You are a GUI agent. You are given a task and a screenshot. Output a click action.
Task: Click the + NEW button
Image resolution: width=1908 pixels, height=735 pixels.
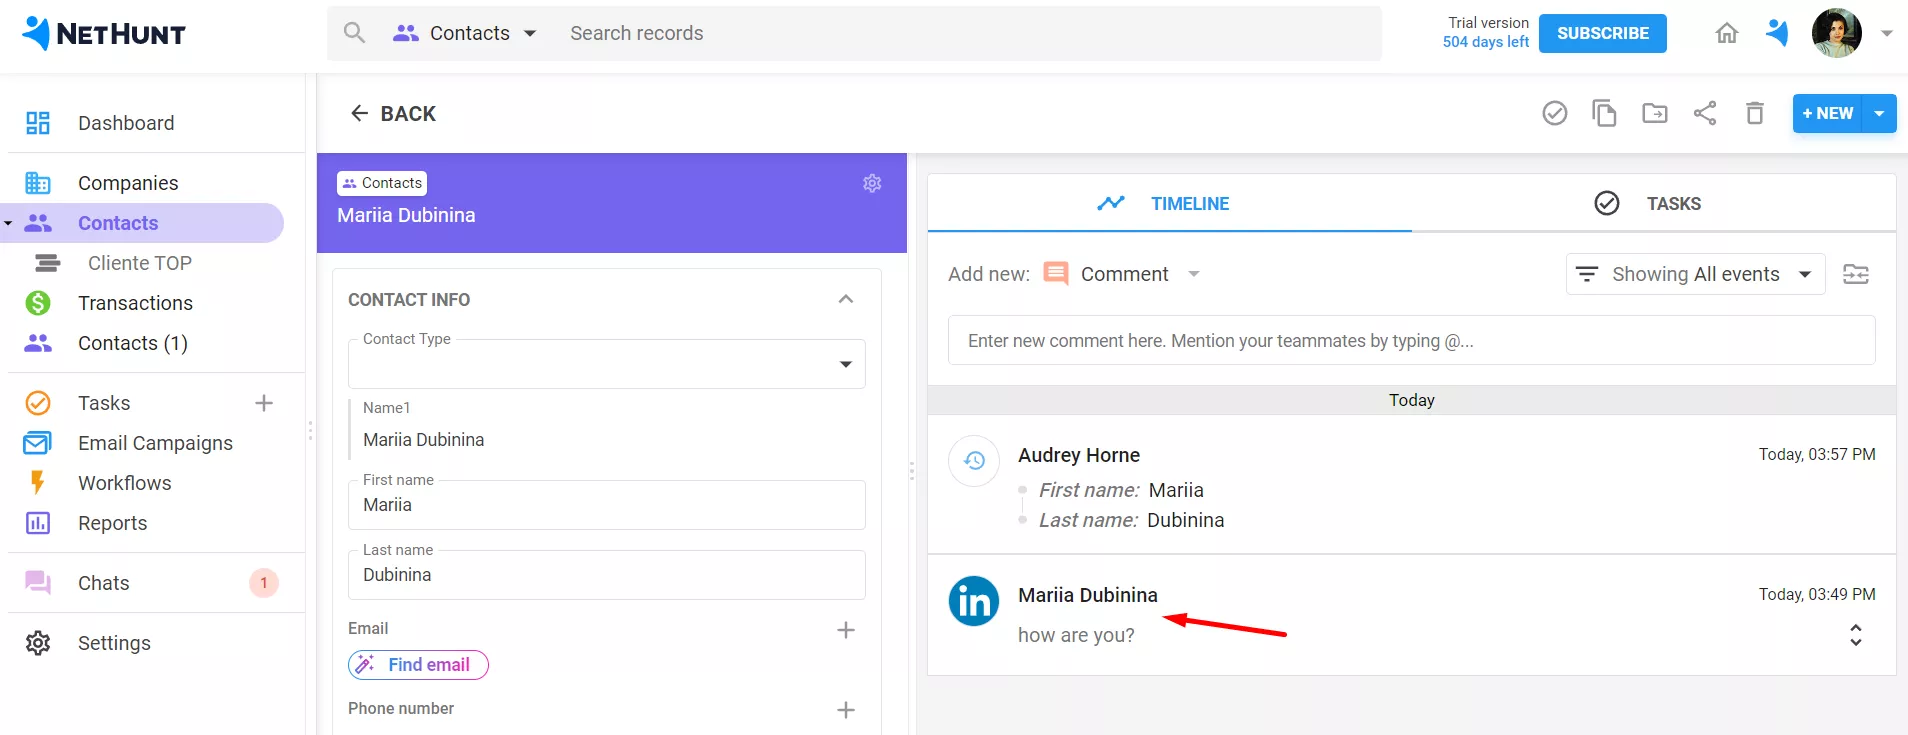1828,113
